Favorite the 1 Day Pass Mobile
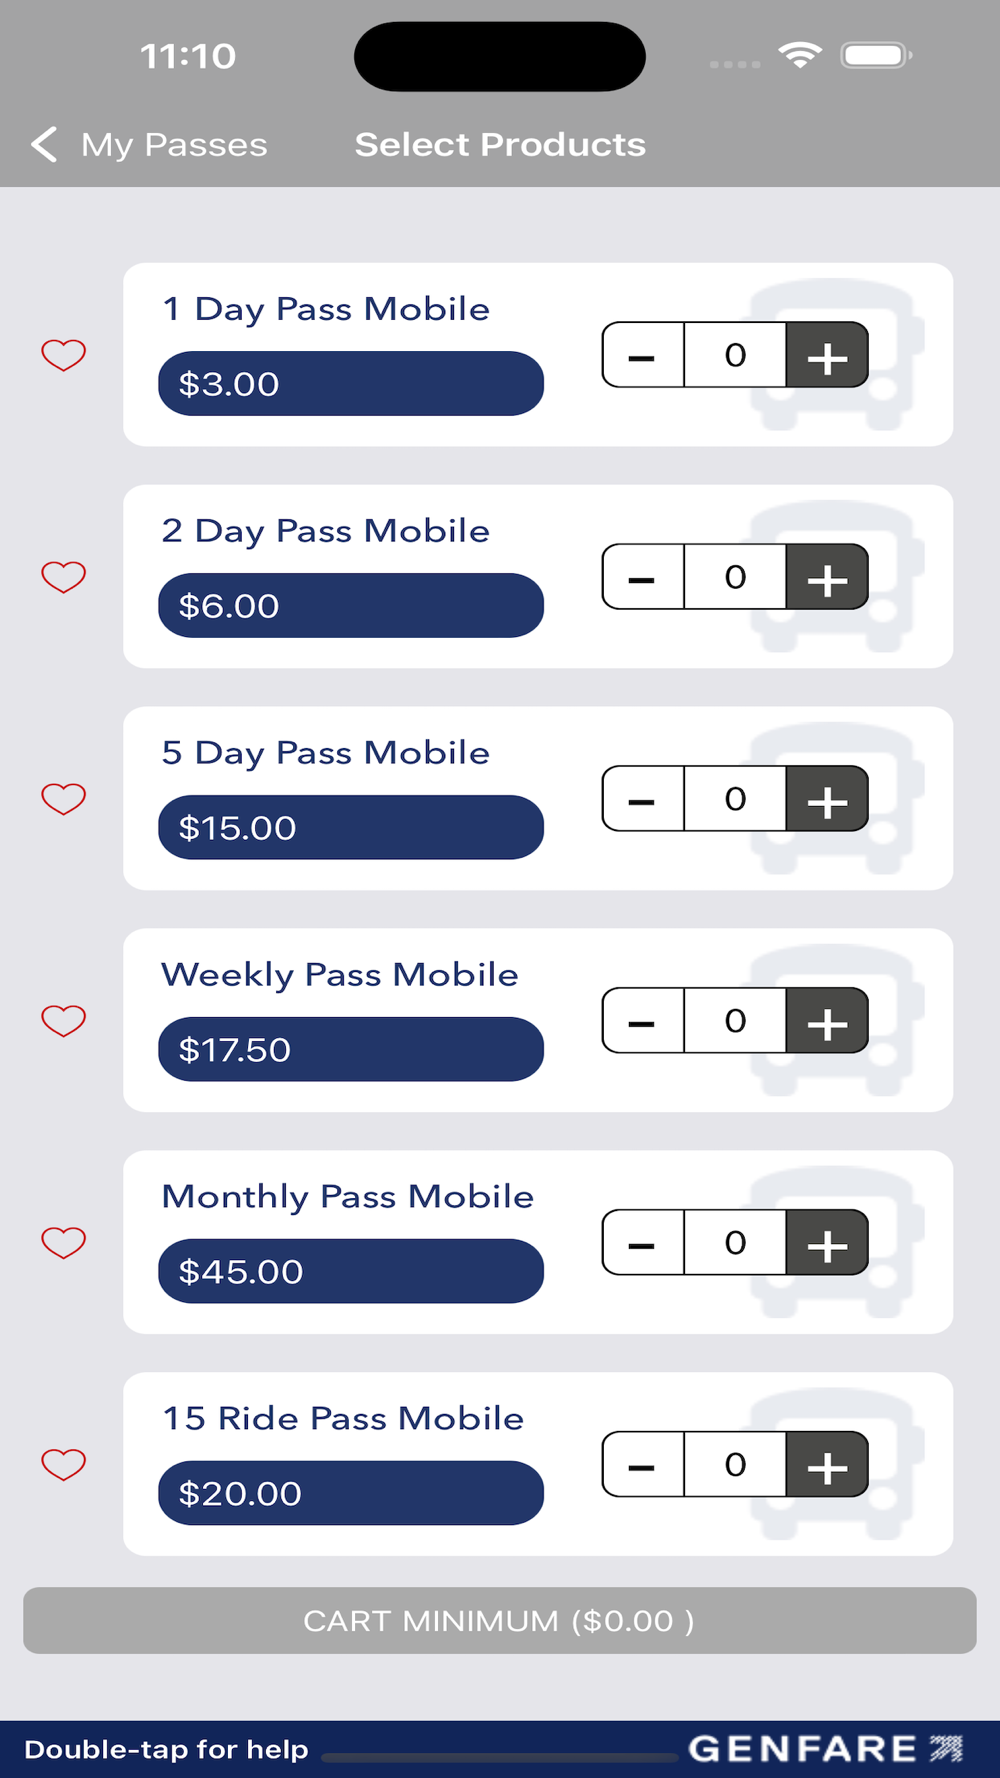 tap(63, 355)
